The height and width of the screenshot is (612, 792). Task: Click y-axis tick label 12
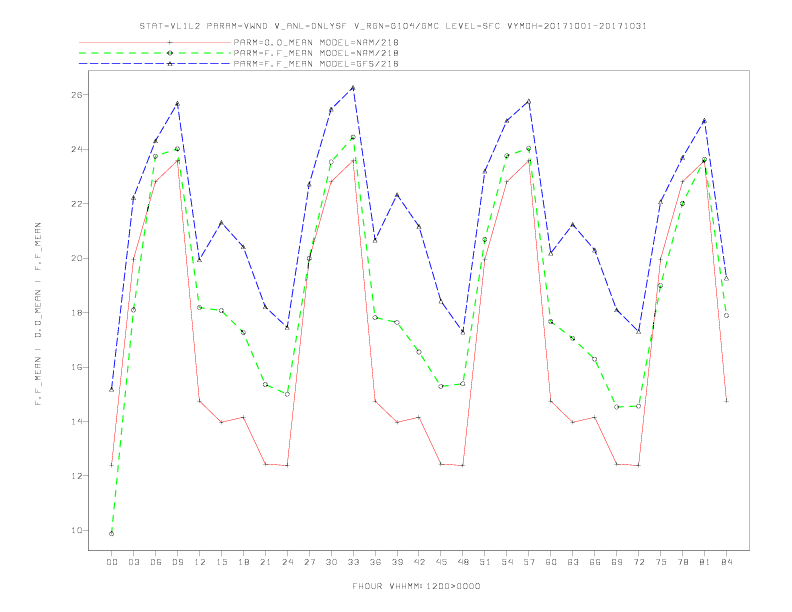[77, 476]
